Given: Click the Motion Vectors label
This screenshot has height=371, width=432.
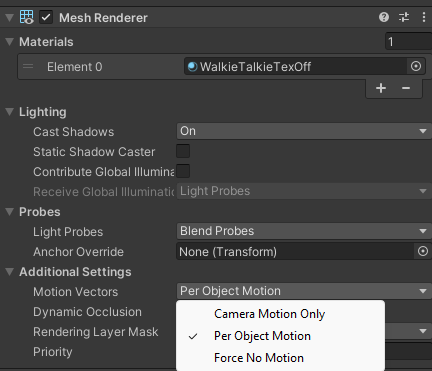Looking at the screenshot, I should click(75, 292).
